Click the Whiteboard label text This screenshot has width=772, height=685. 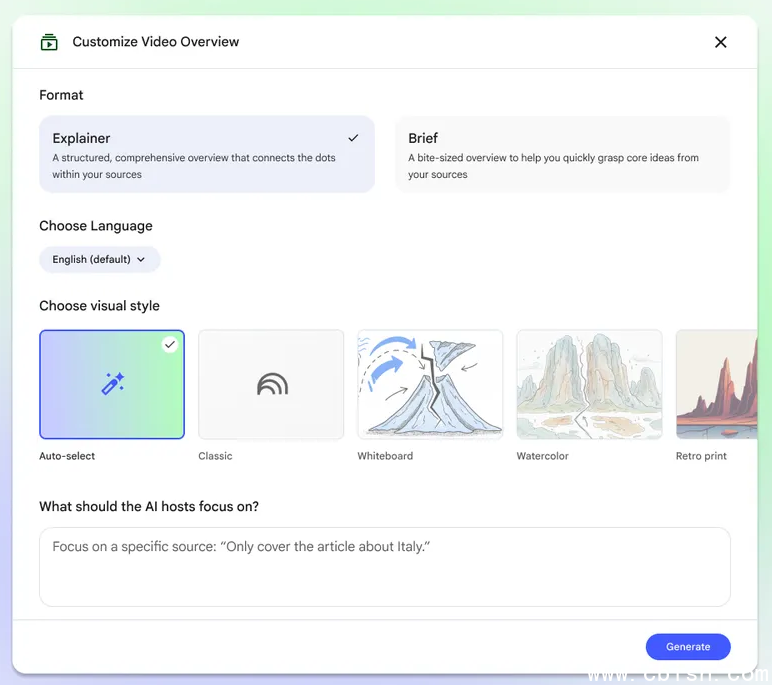point(385,456)
